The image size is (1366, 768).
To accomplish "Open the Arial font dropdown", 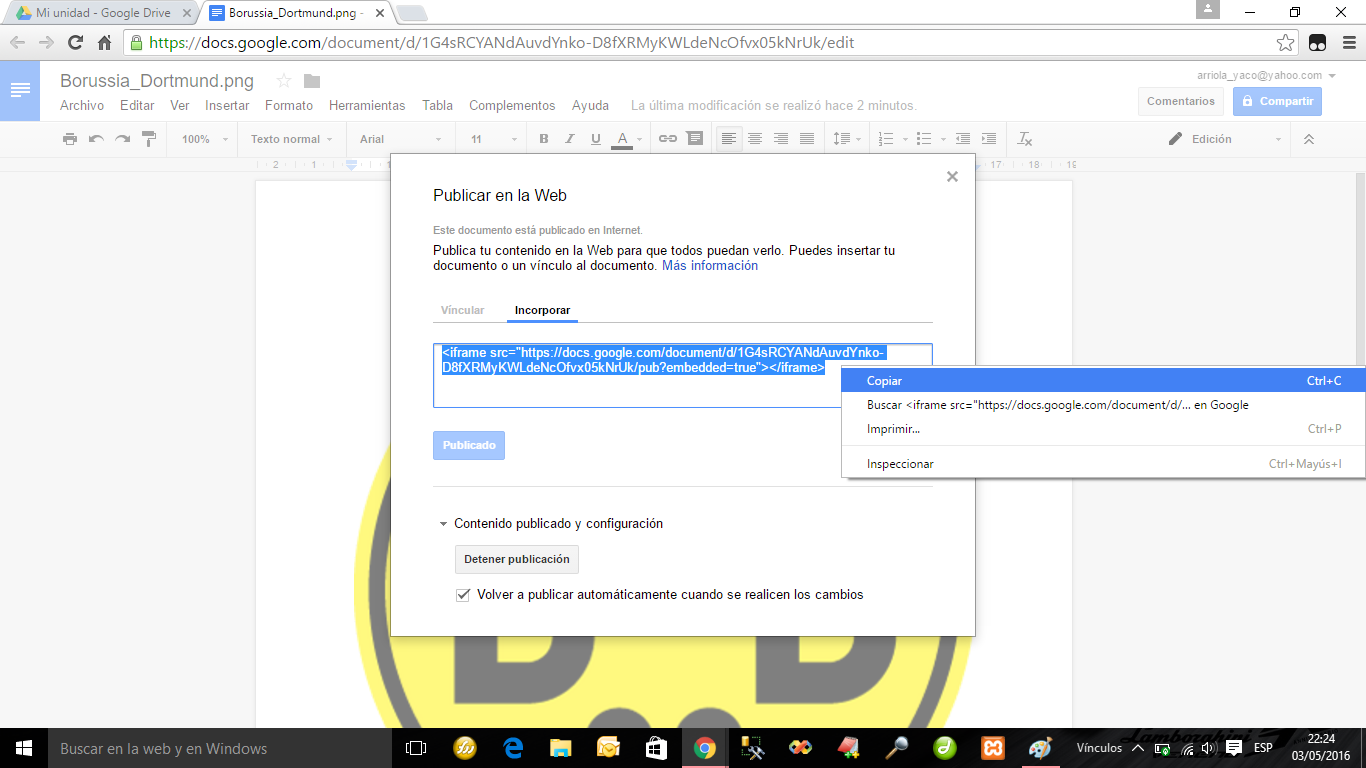I will (x=400, y=139).
